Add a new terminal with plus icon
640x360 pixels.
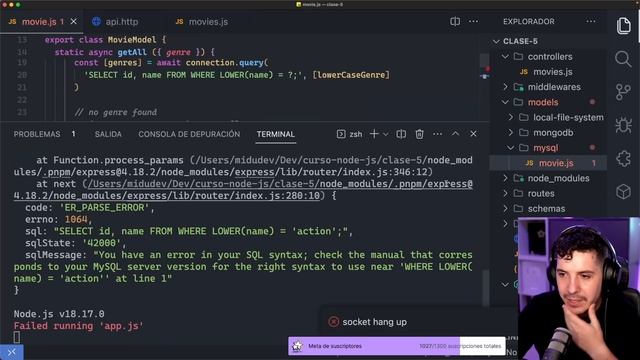click(x=373, y=134)
